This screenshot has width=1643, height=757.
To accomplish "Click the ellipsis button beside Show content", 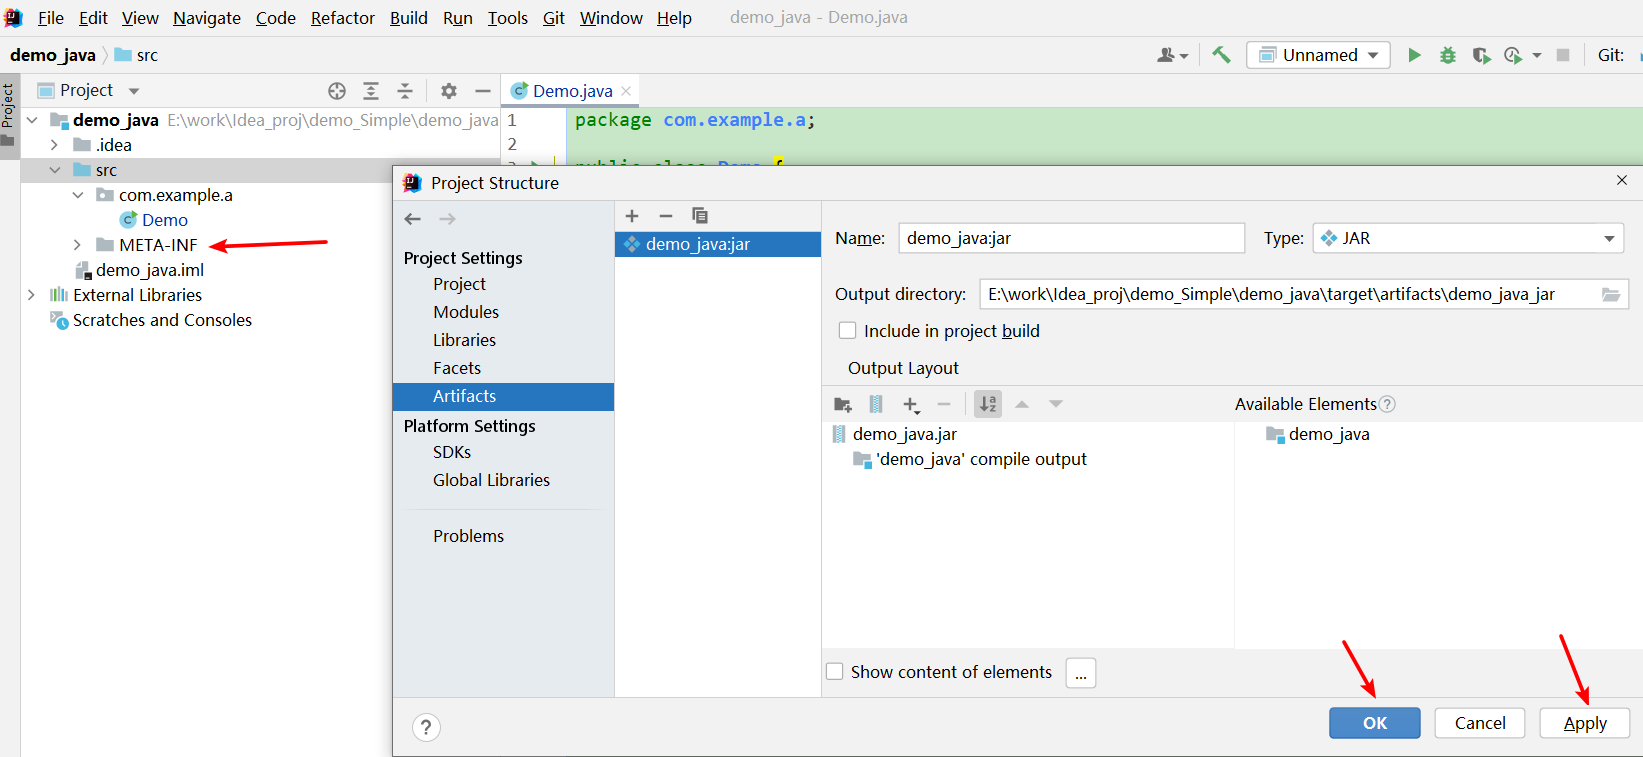I will (1081, 673).
